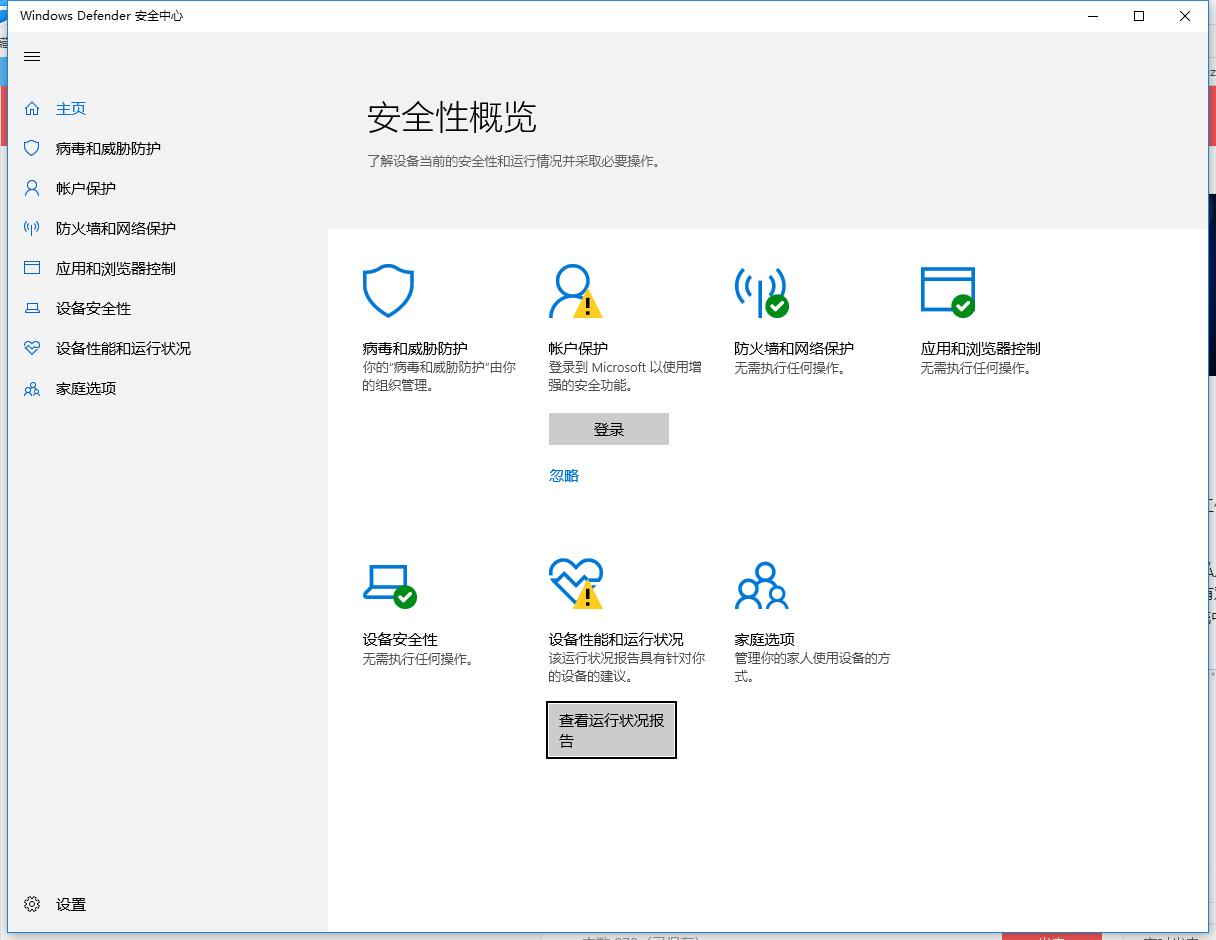Open the 设备性能和运行状况 heart tile
Screen dimensions: 1216x940
point(574,583)
